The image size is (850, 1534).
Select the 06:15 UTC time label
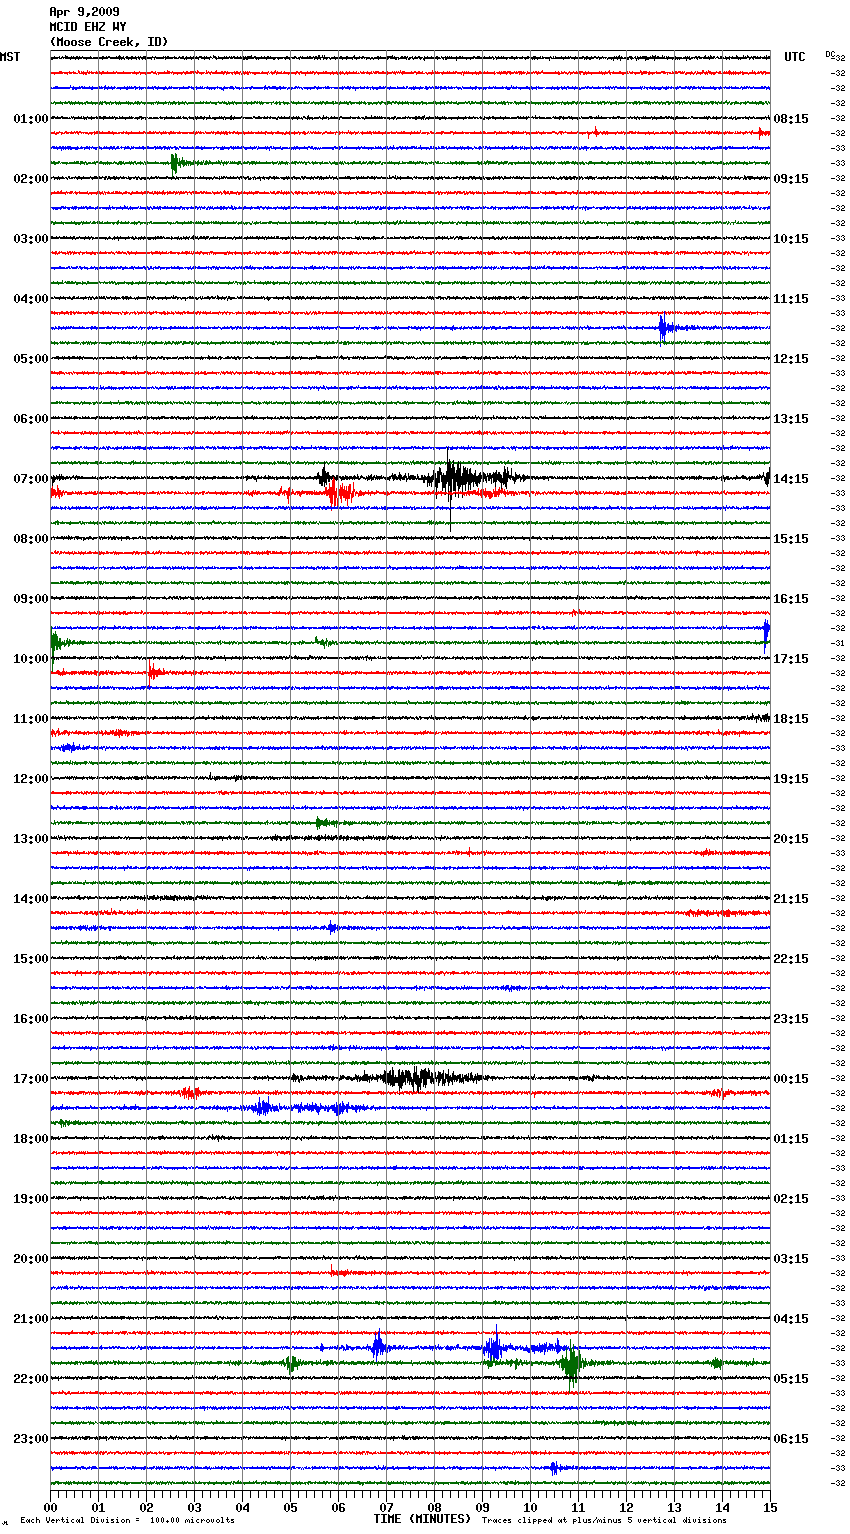click(791, 1439)
